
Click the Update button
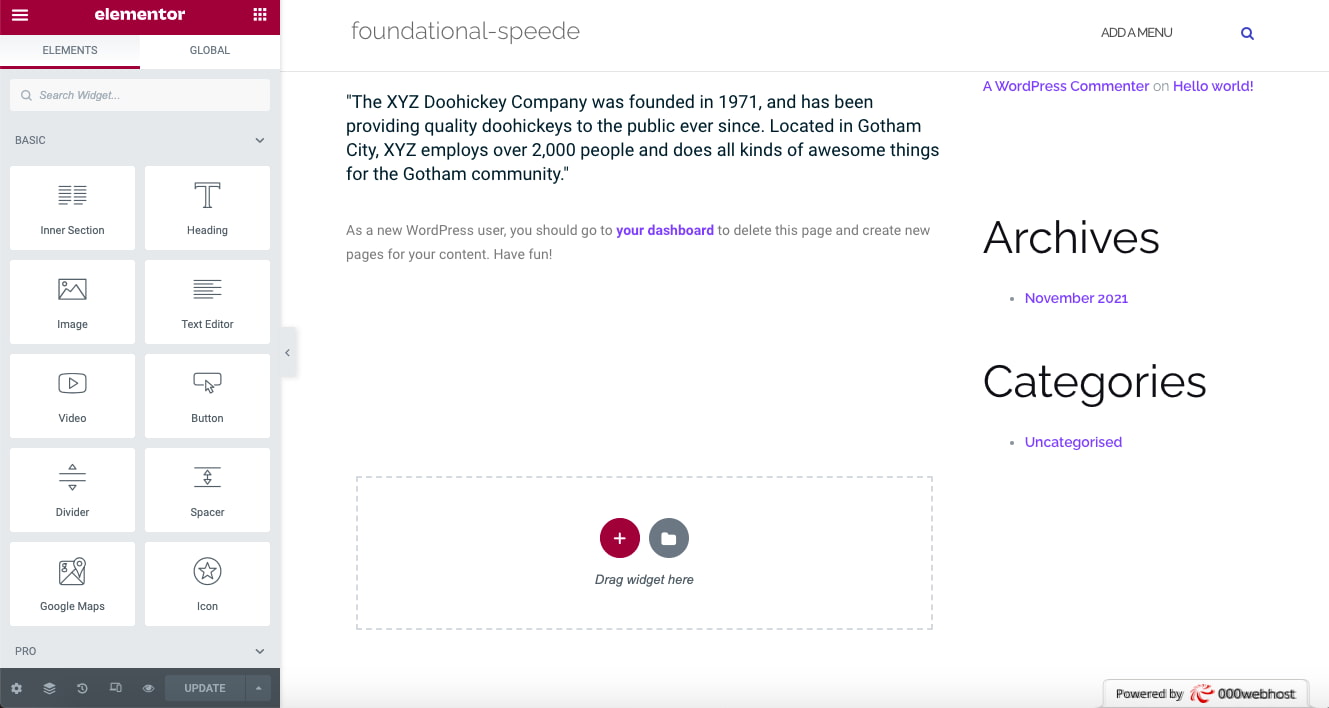(205, 688)
